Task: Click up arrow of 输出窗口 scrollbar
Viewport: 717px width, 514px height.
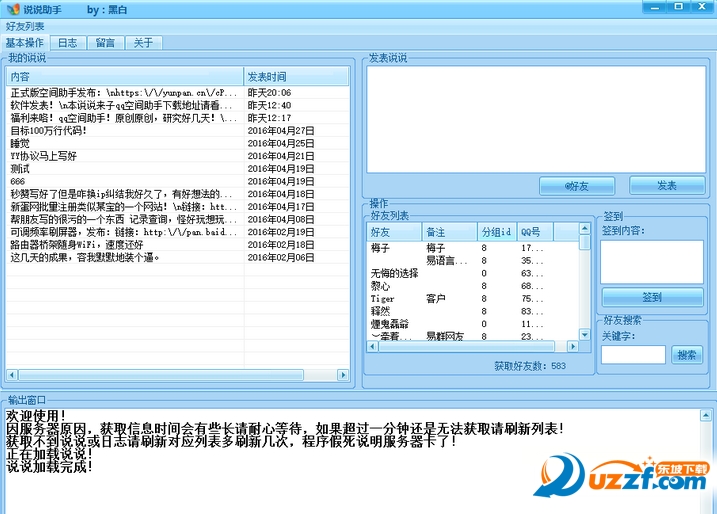Action: pyautogui.click(x=706, y=415)
